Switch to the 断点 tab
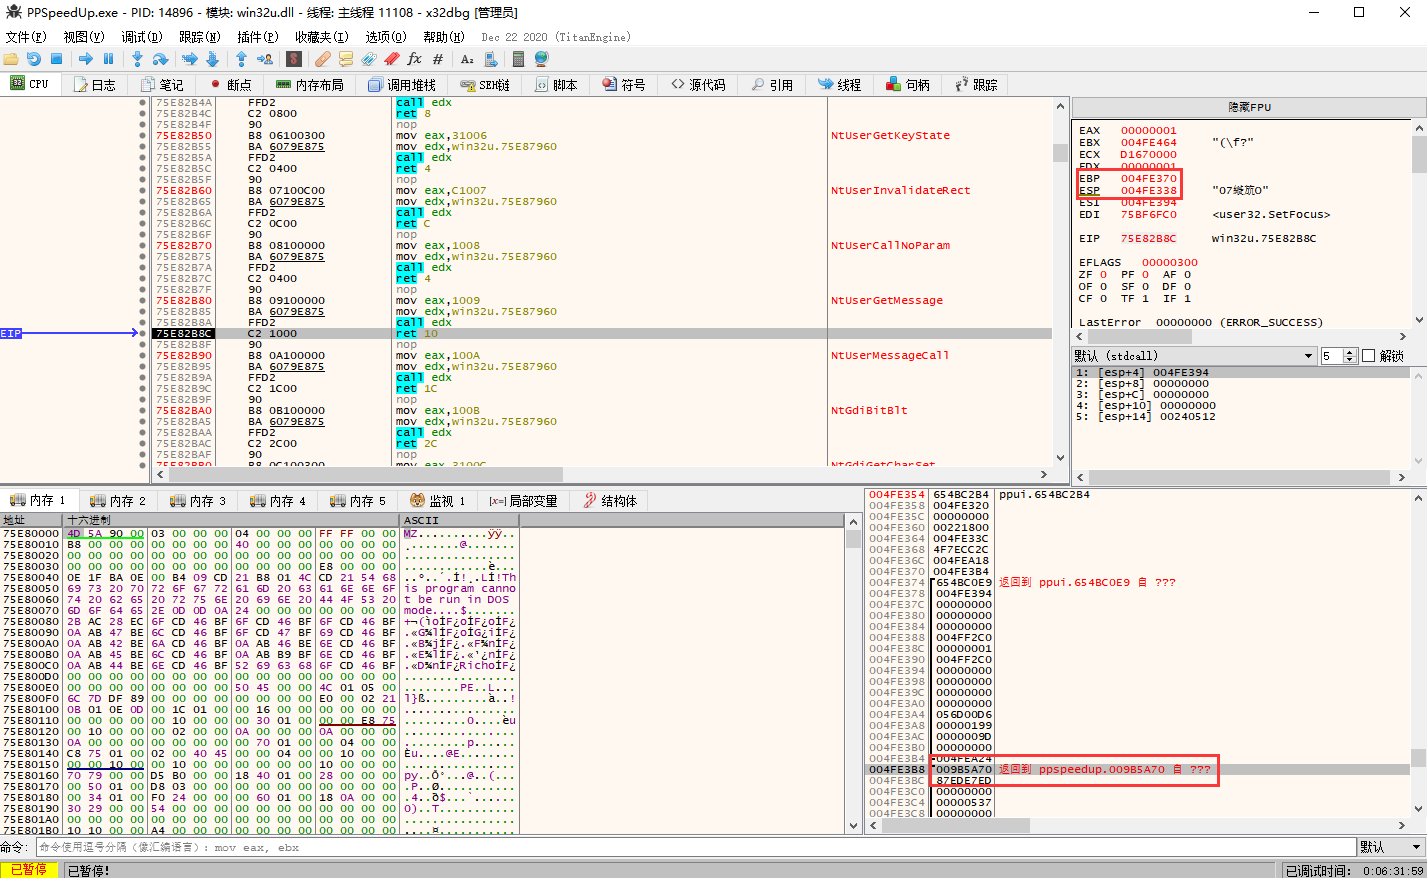The height and width of the screenshot is (878, 1427). pos(231,85)
